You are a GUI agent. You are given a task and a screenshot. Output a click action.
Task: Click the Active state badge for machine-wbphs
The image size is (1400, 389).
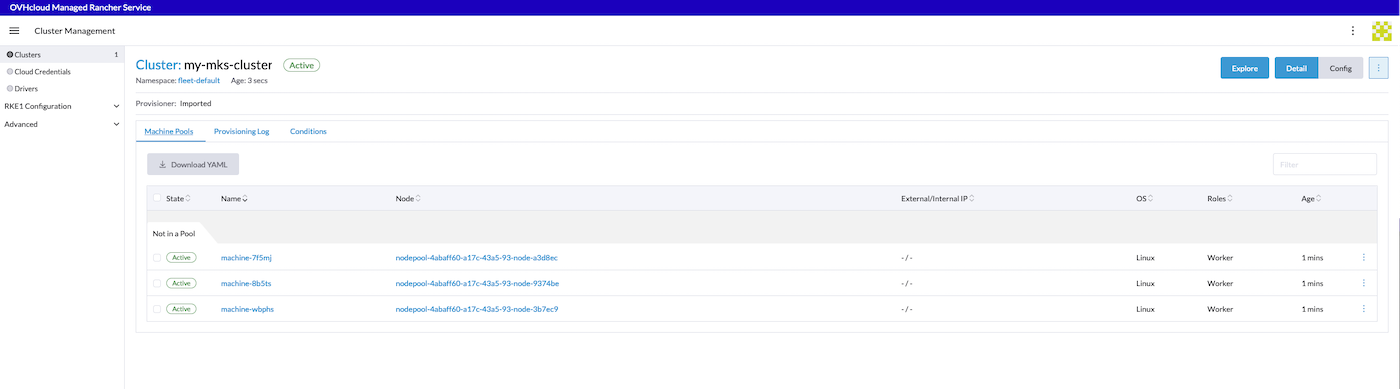[x=181, y=309]
